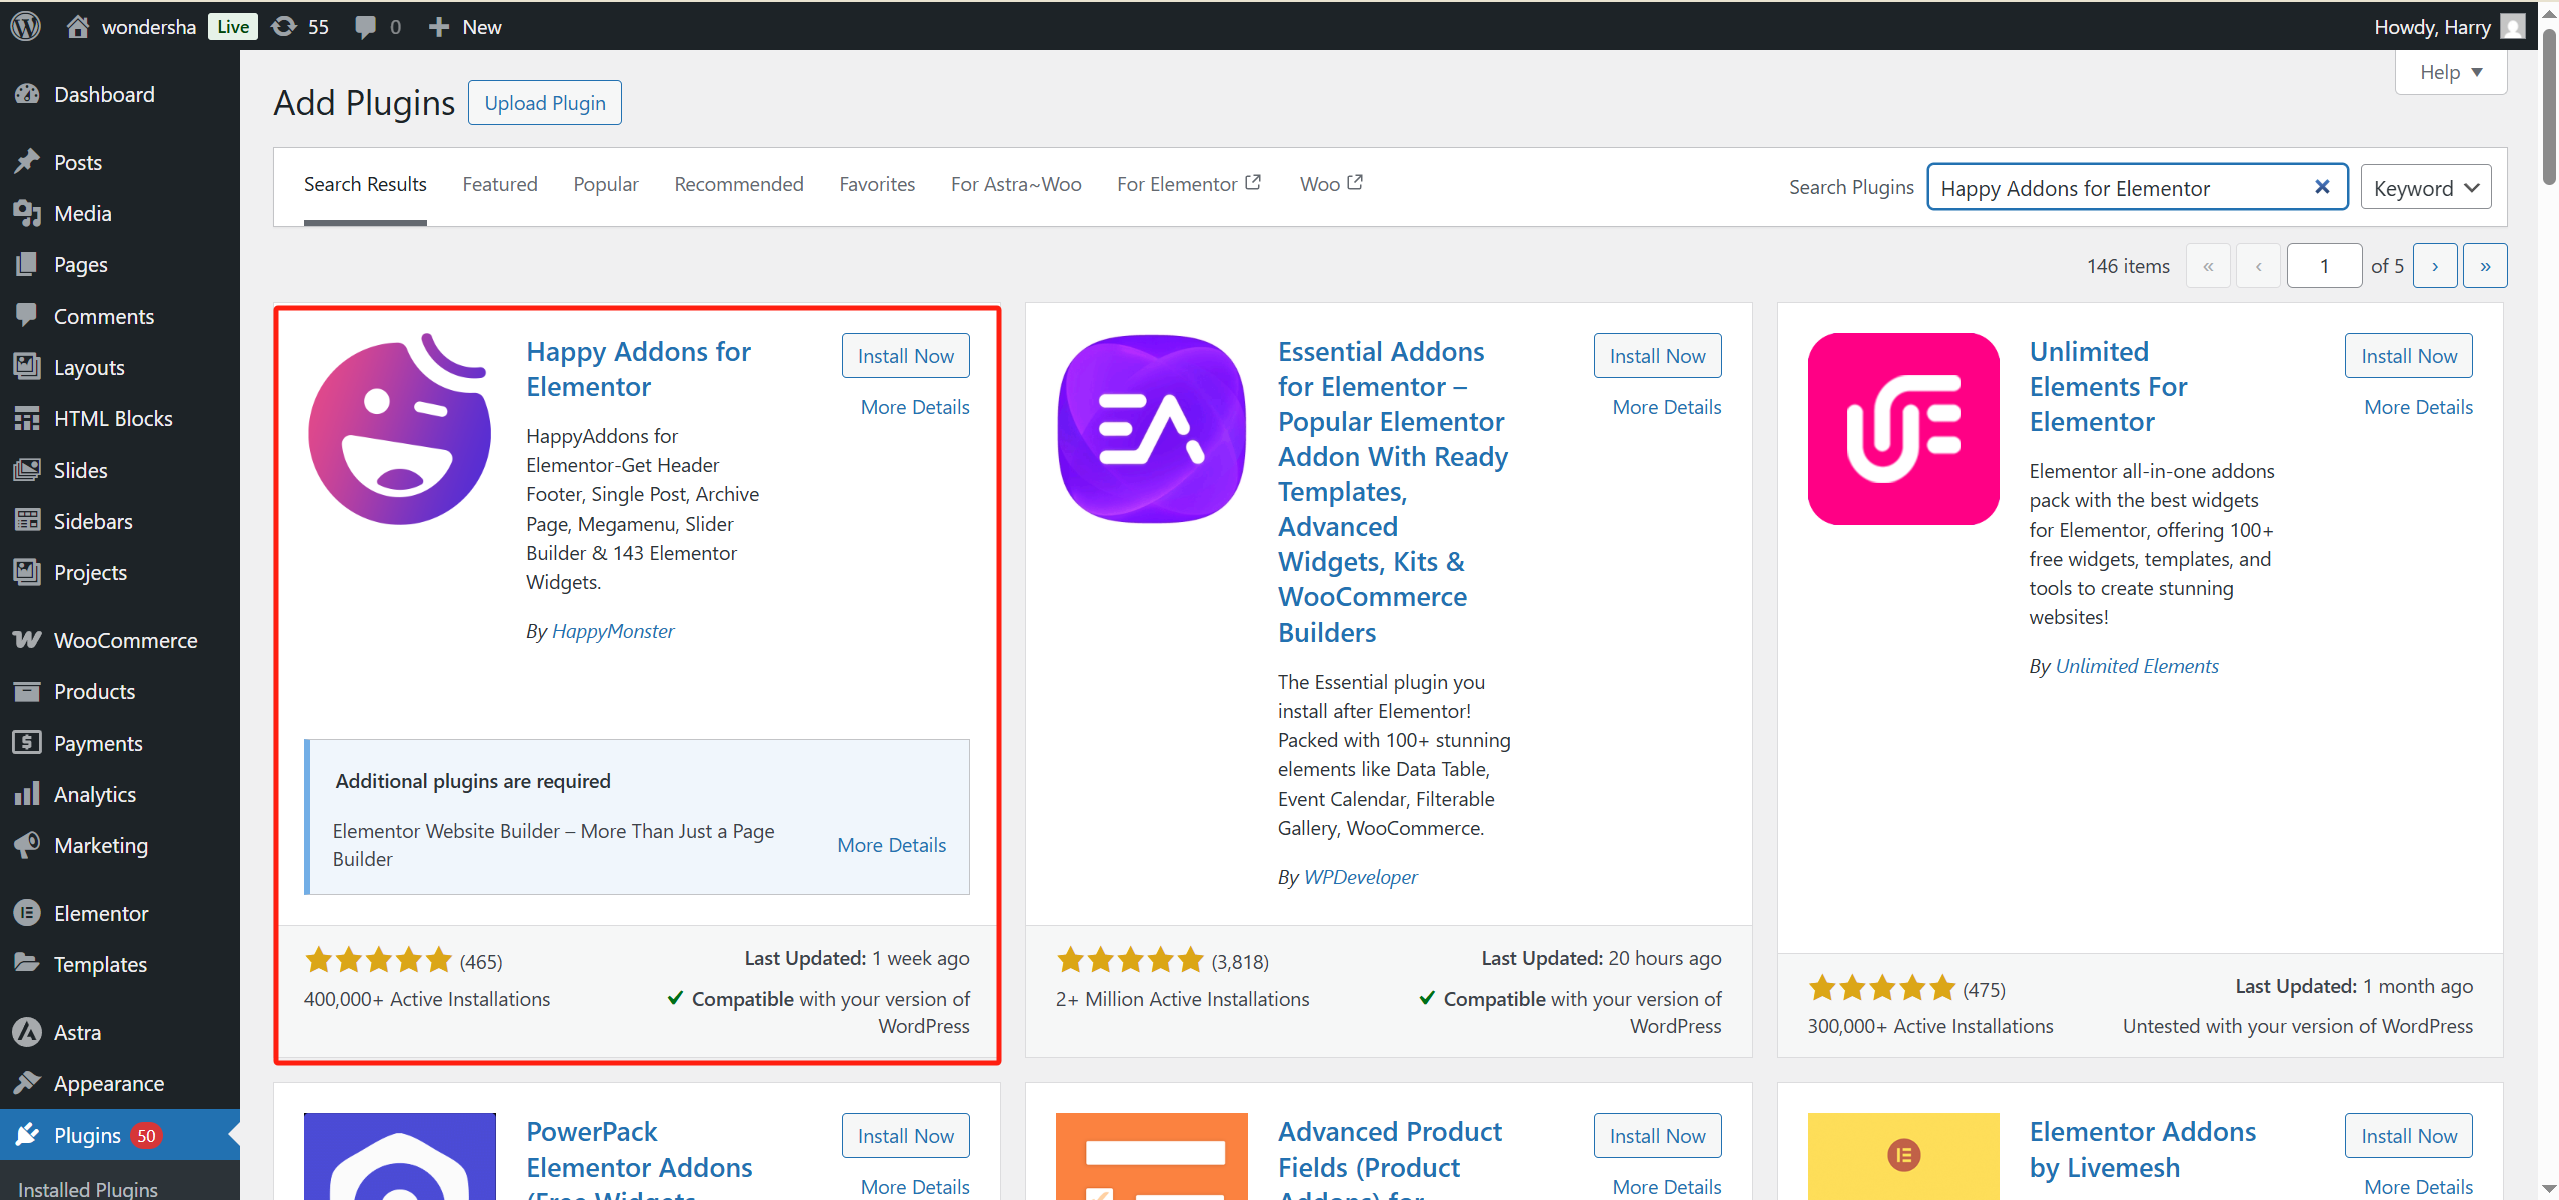Open the Media library from sidebar
Viewport: 2559px width, 1200px height.
tap(28, 213)
